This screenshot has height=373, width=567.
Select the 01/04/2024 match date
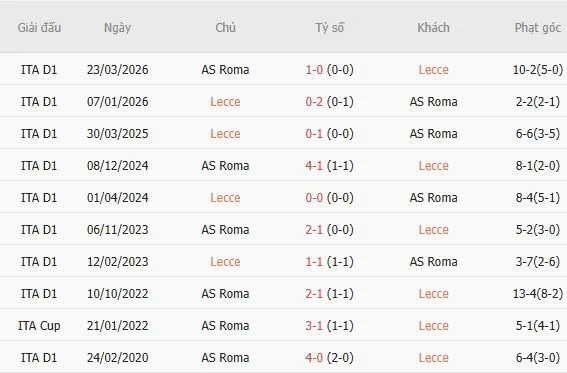[118, 198]
